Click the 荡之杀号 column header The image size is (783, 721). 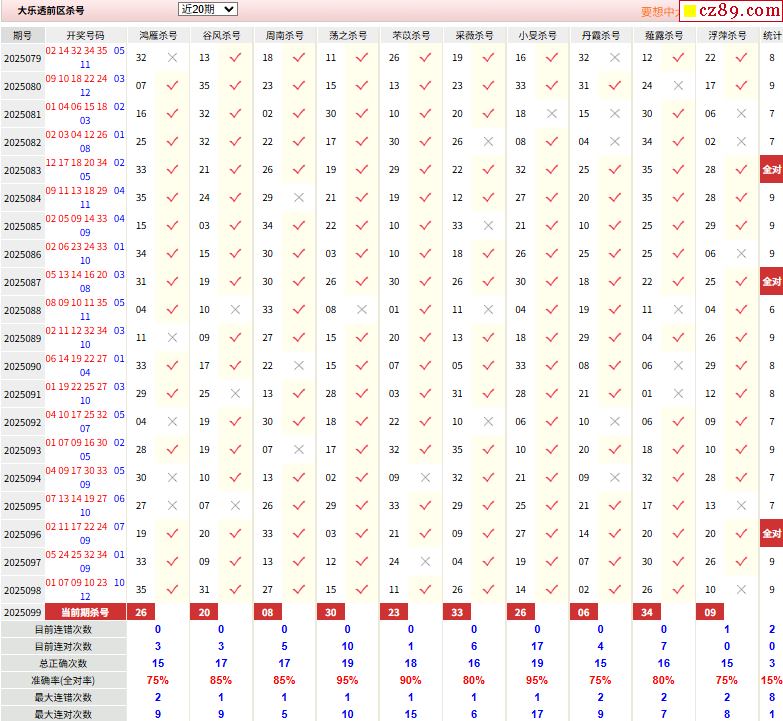[348, 35]
